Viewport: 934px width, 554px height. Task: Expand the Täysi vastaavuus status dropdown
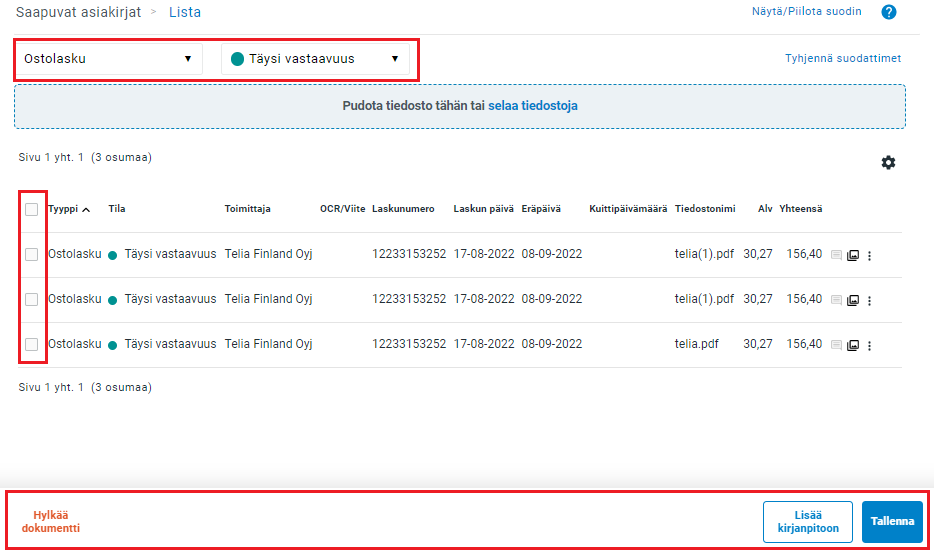315,59
